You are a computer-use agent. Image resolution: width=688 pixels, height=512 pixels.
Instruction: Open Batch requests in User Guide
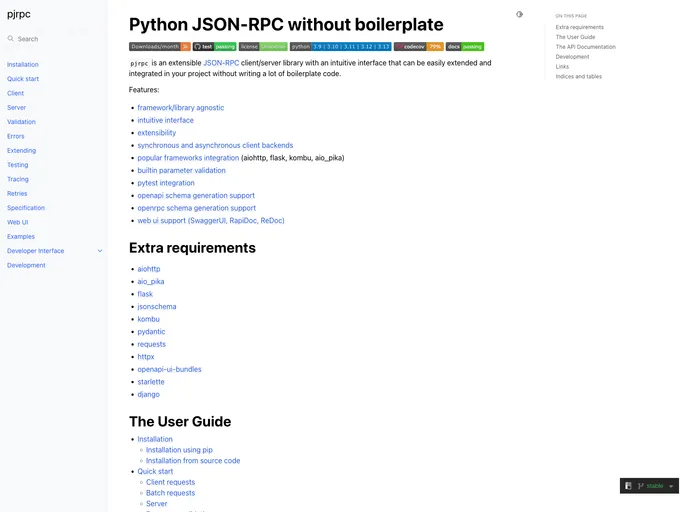(x=171, y=493)
